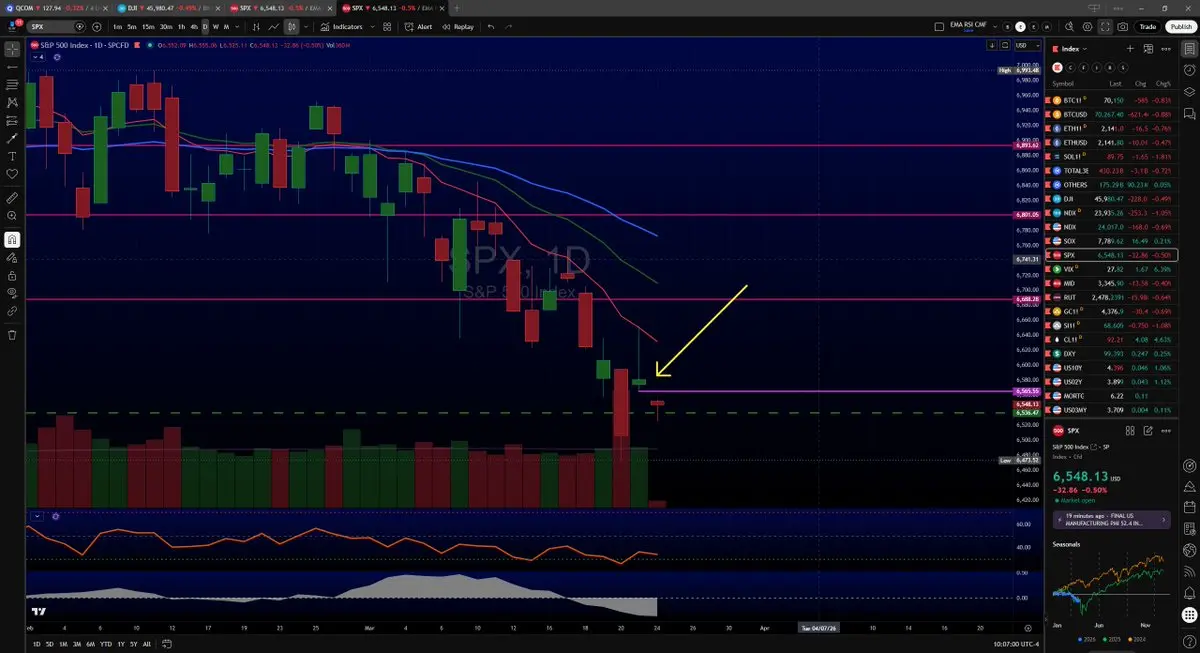Screen dimensions: 1200x653
Task: Open the watchlist three-dots menu
Action: point(1165,48)
